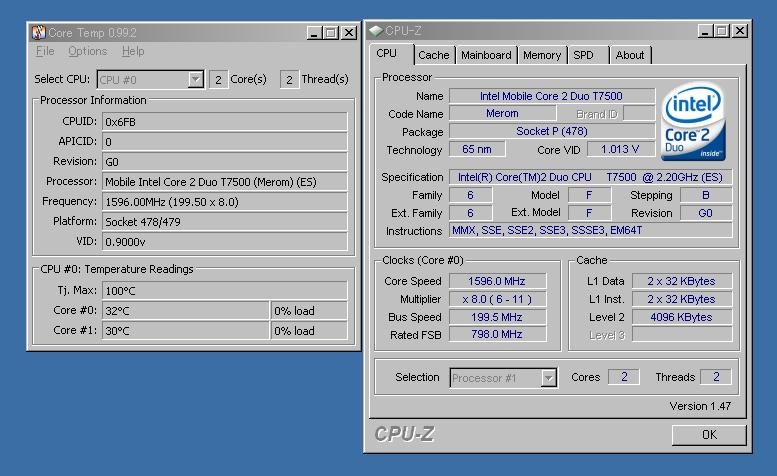Click the Cores count field in CPU-Z
The width and height of the screenshot is (777, 476).
(624, 377)
